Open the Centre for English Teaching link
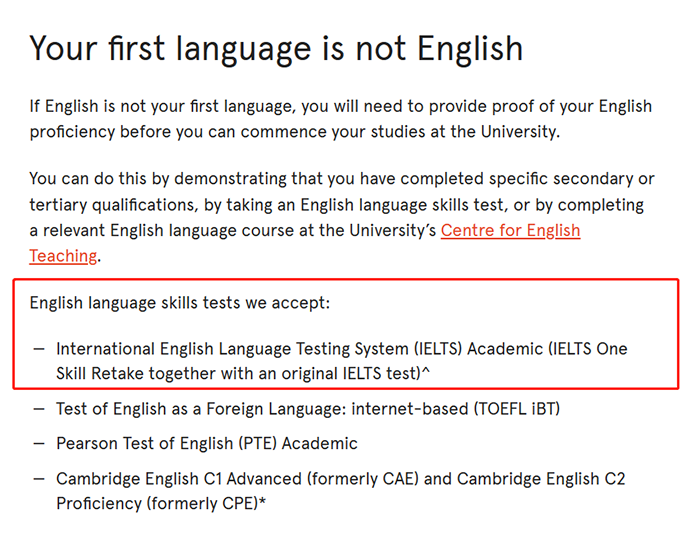The width and height of the screenshot is (700, 538). tap(510, 231)
